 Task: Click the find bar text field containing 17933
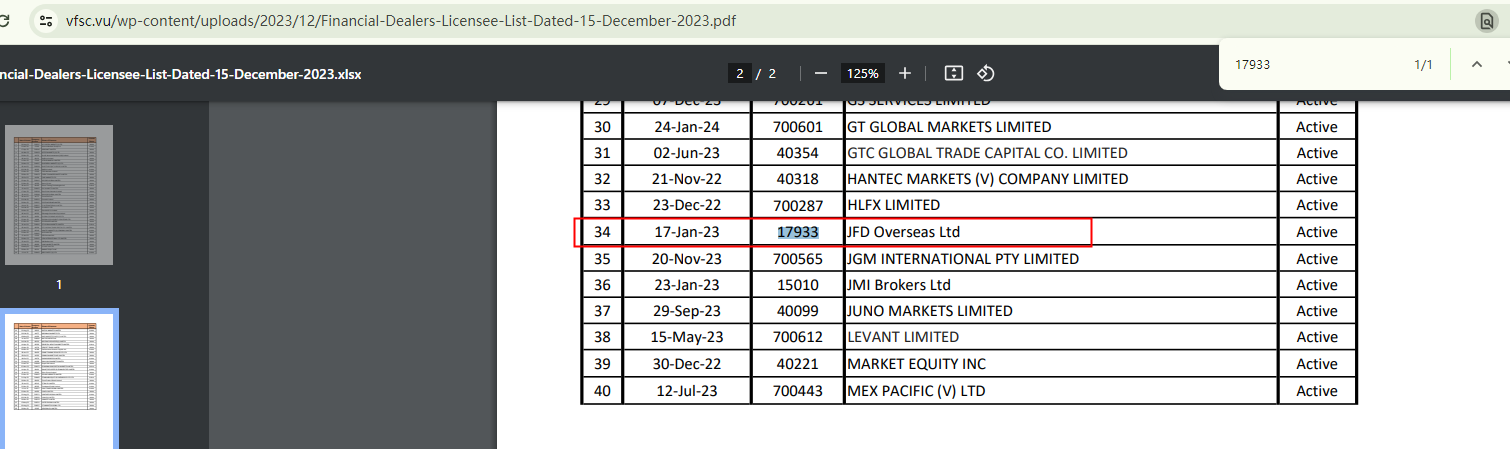pyautogui.click(x=1310, y=65)
